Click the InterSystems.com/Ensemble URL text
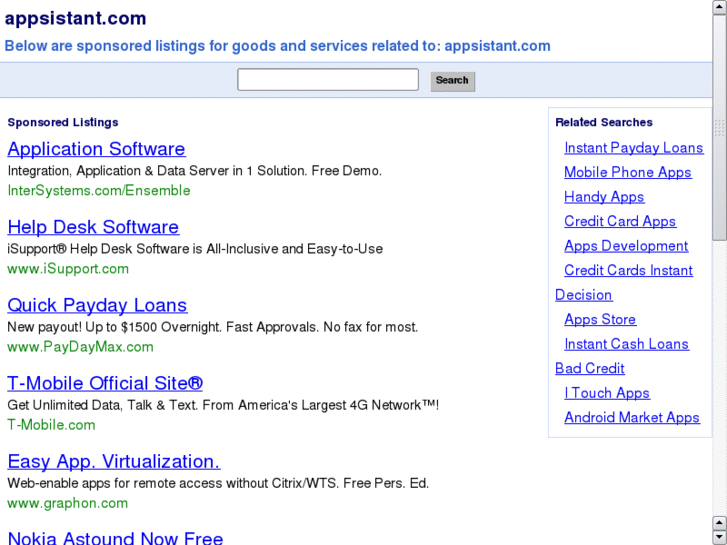The width and height of the screenshot is (727, 545). pos(99,191)
